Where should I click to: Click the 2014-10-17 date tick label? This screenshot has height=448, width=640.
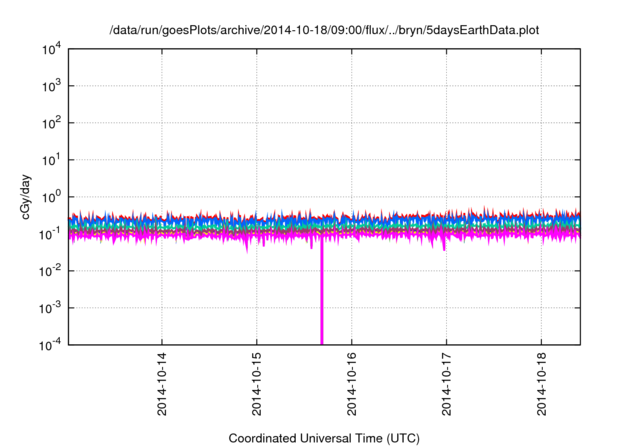click(x=447, y=384)
